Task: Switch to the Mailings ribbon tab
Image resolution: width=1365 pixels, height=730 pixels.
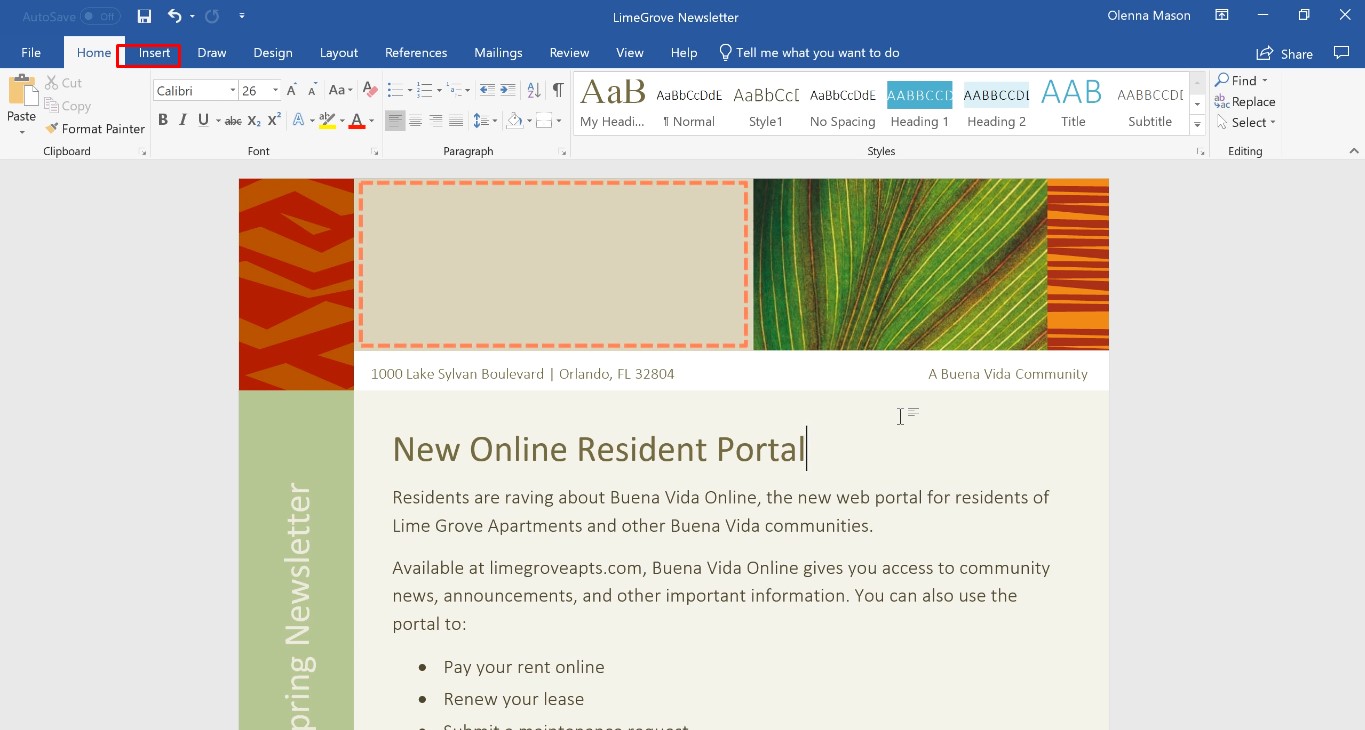Action: 498,52
